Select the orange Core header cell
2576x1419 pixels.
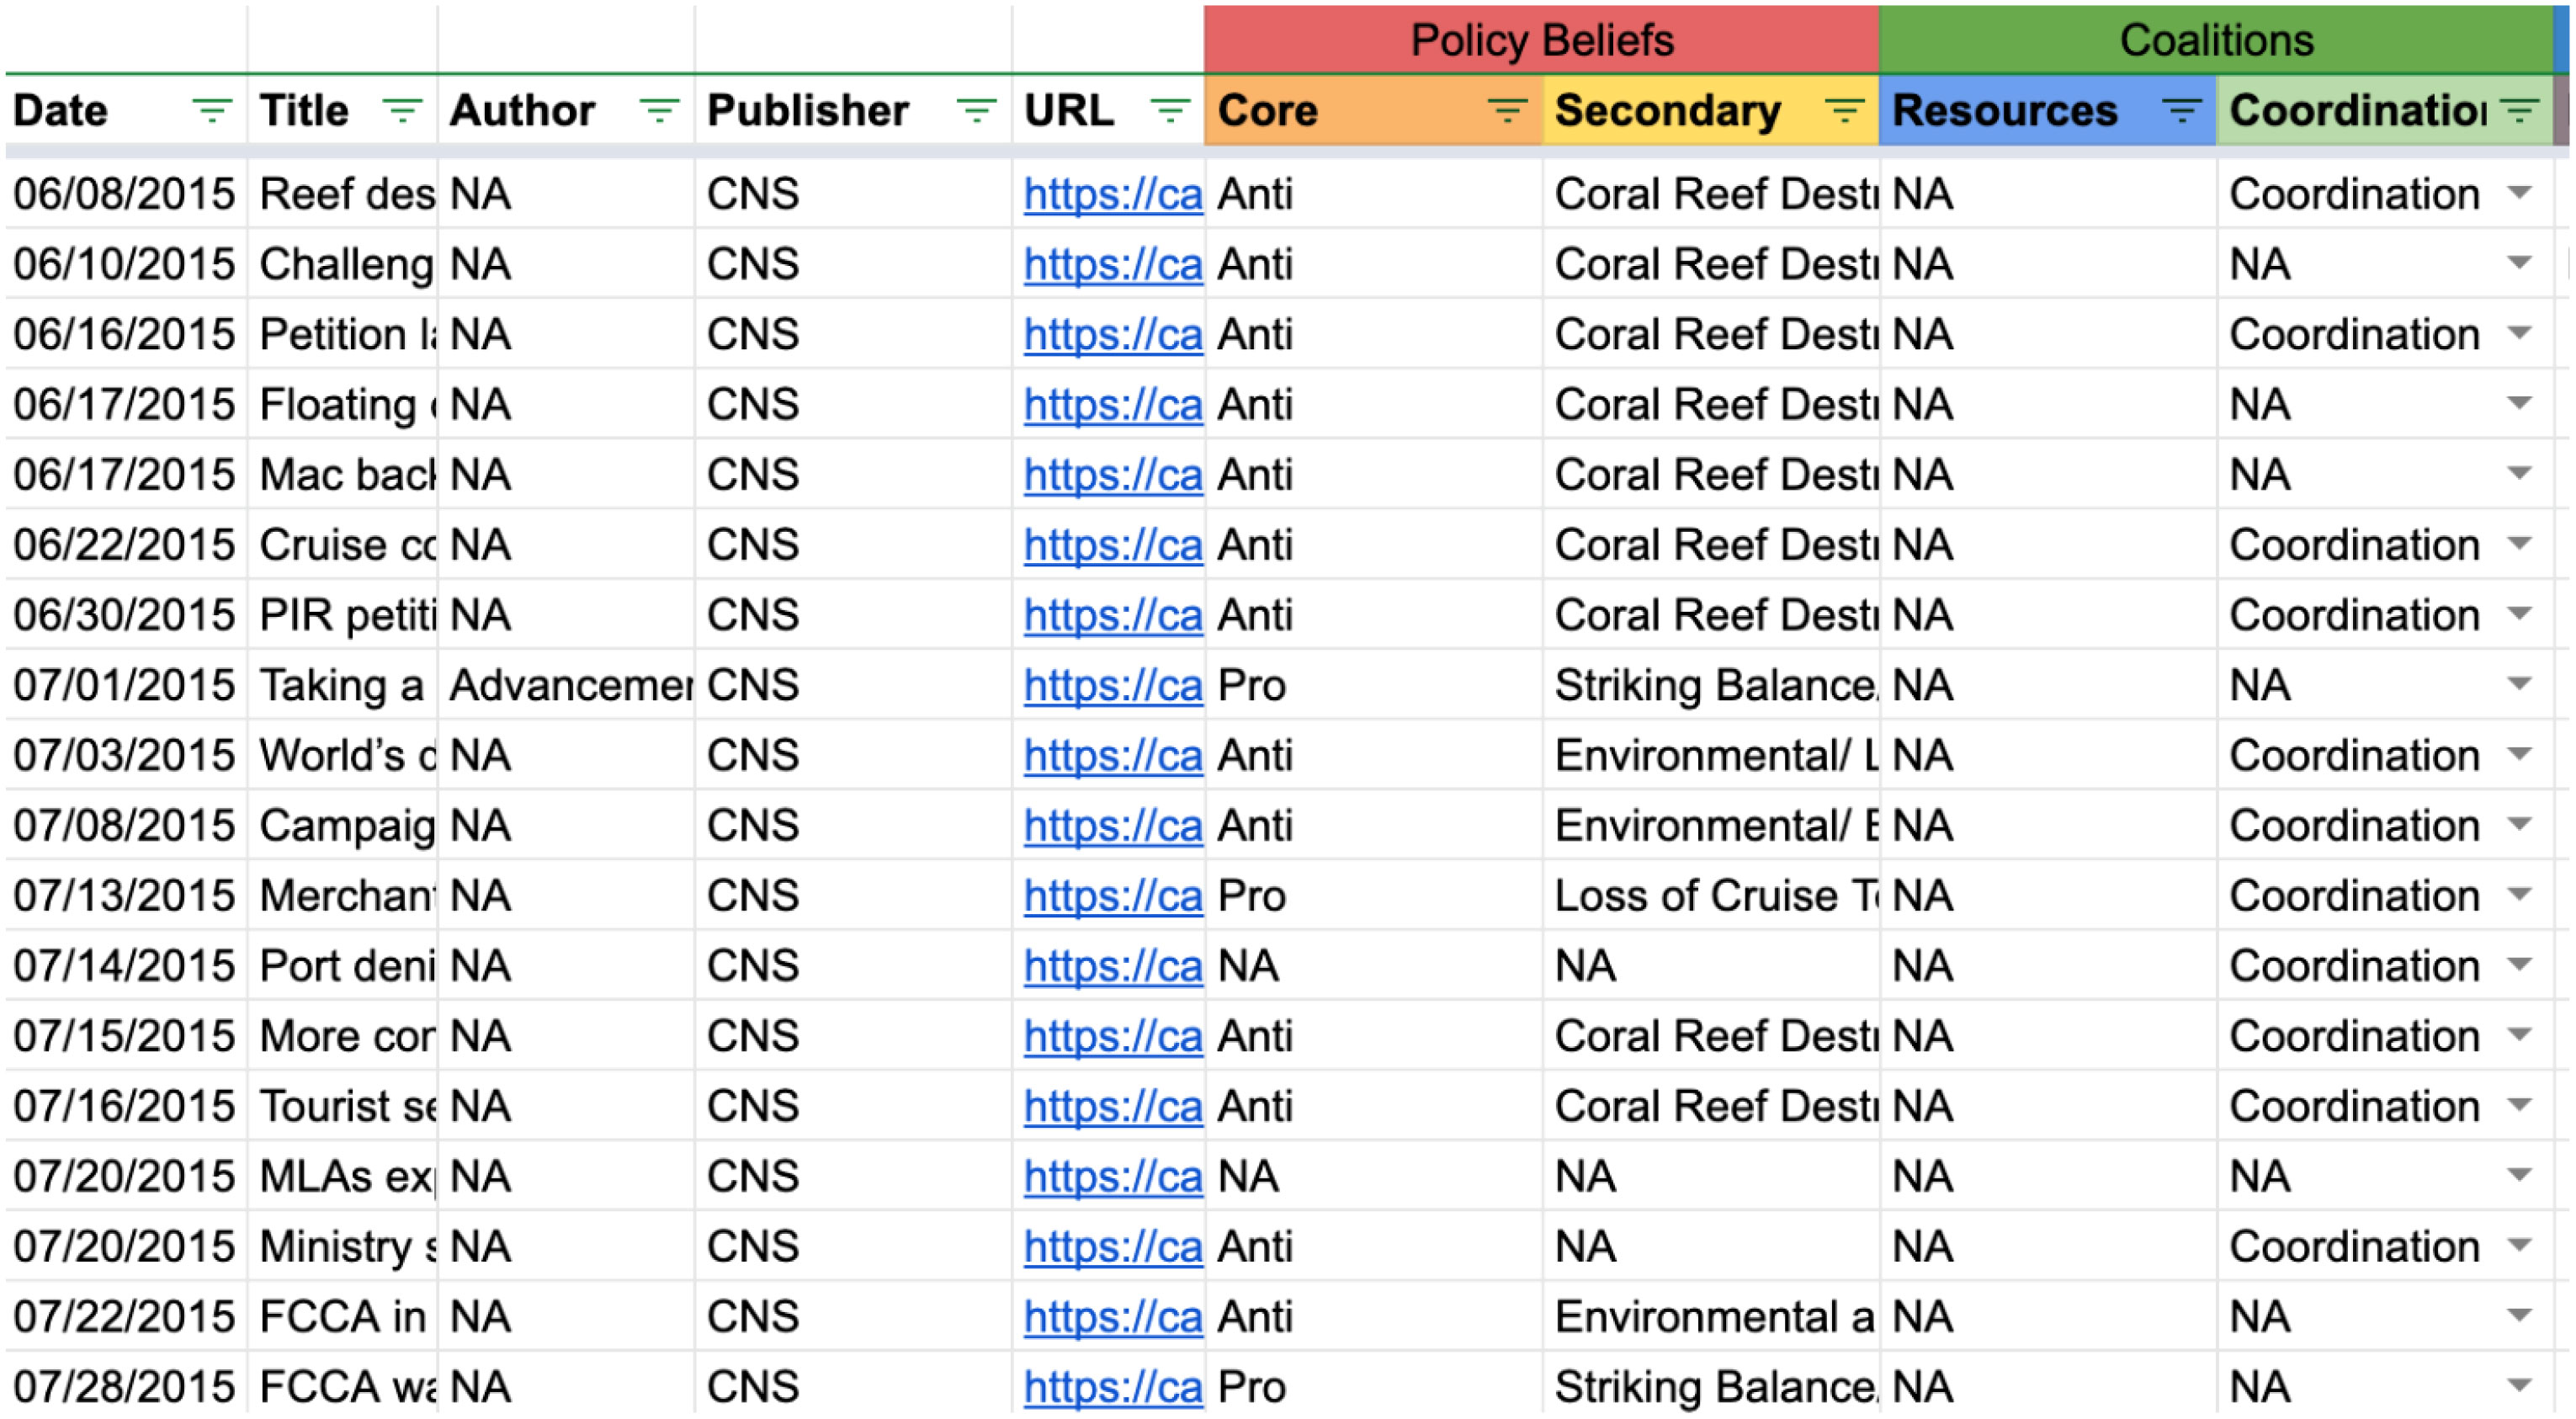click(1373, 110)
